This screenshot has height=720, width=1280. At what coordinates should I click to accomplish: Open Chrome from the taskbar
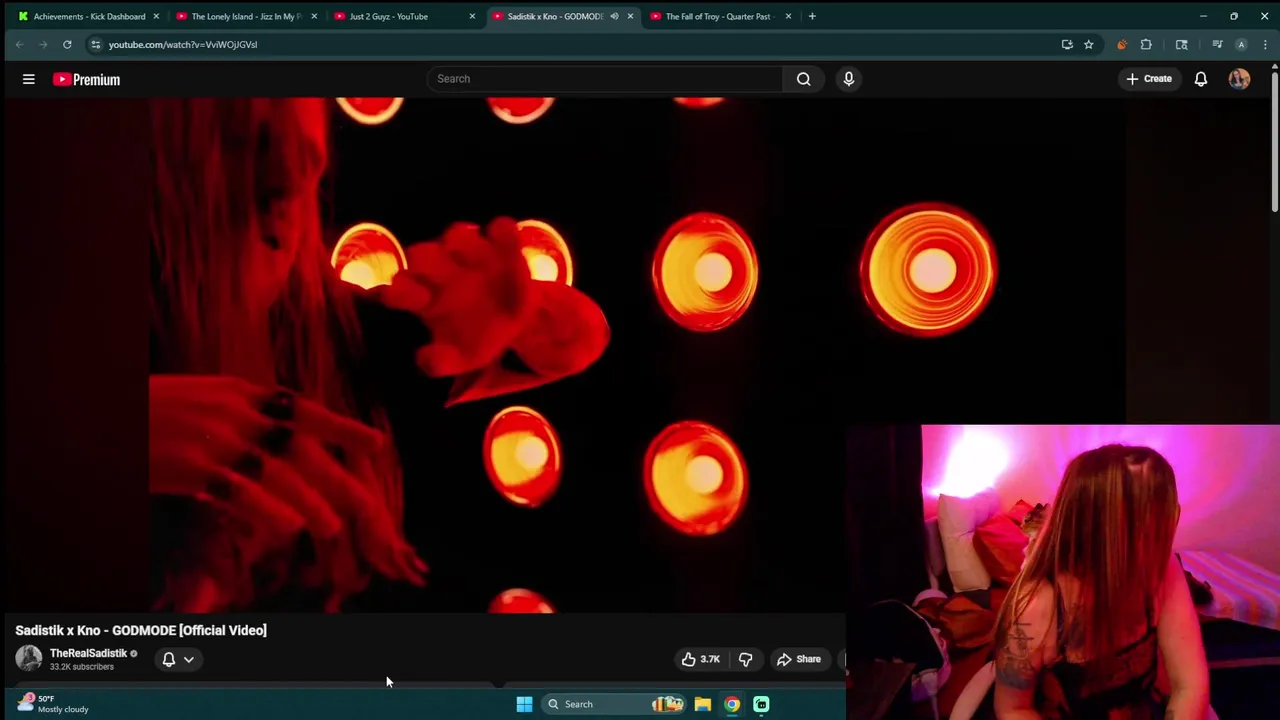(x=732, y=704)
